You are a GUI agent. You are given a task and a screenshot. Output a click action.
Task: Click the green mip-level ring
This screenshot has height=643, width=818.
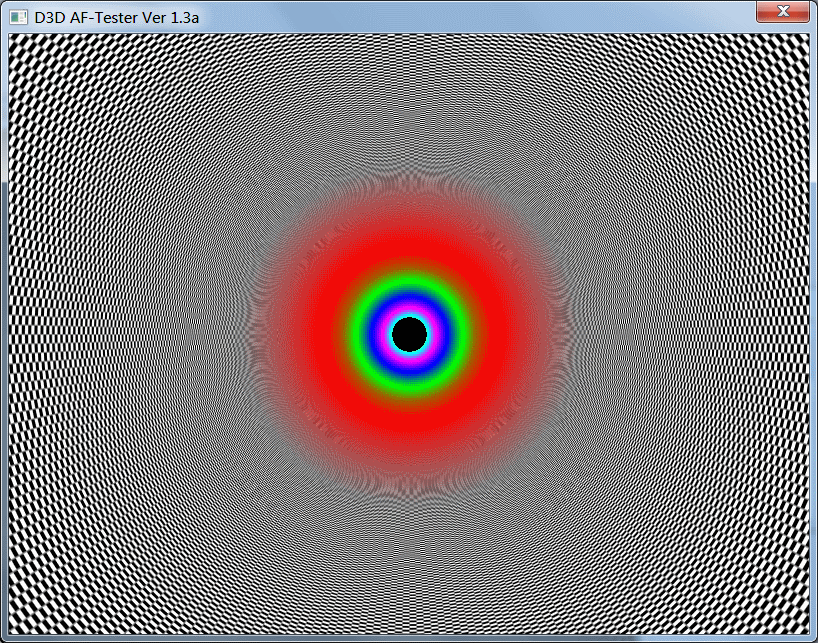point(409,288)
